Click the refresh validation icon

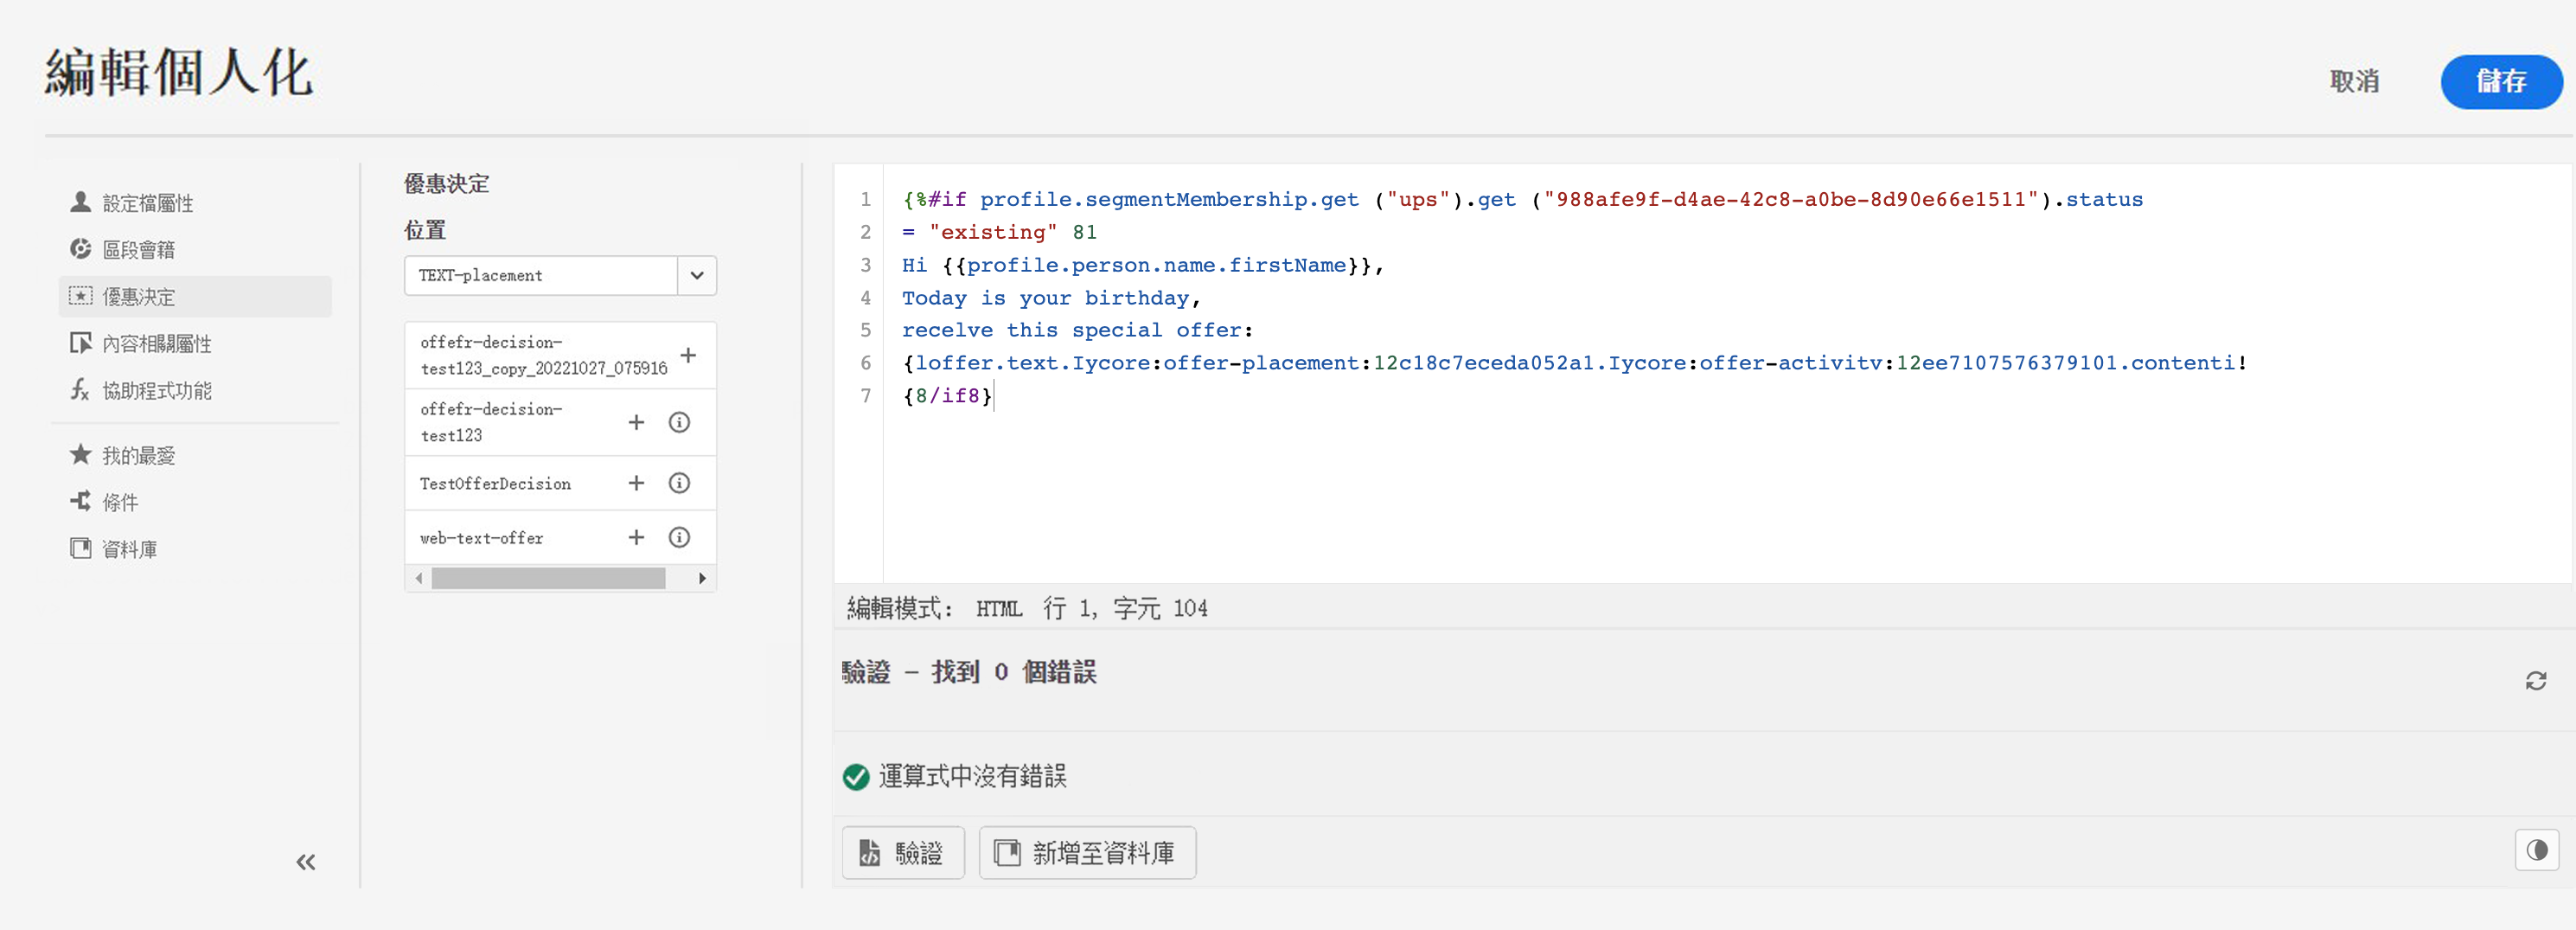coord(2535,681)
